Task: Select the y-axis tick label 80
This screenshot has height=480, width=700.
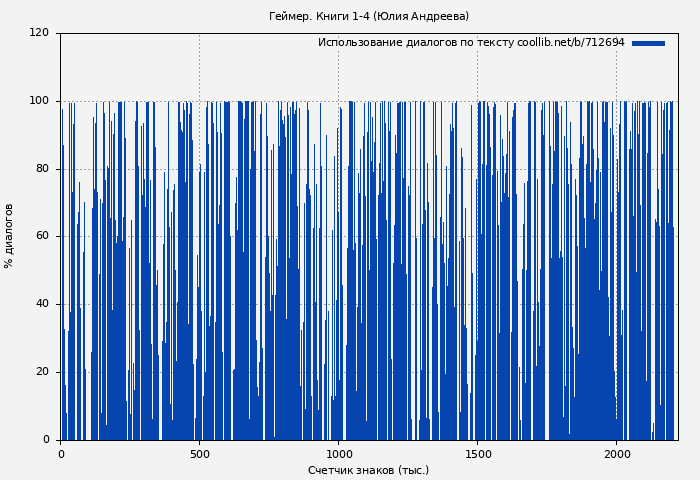Action: [x=42, y=169]
